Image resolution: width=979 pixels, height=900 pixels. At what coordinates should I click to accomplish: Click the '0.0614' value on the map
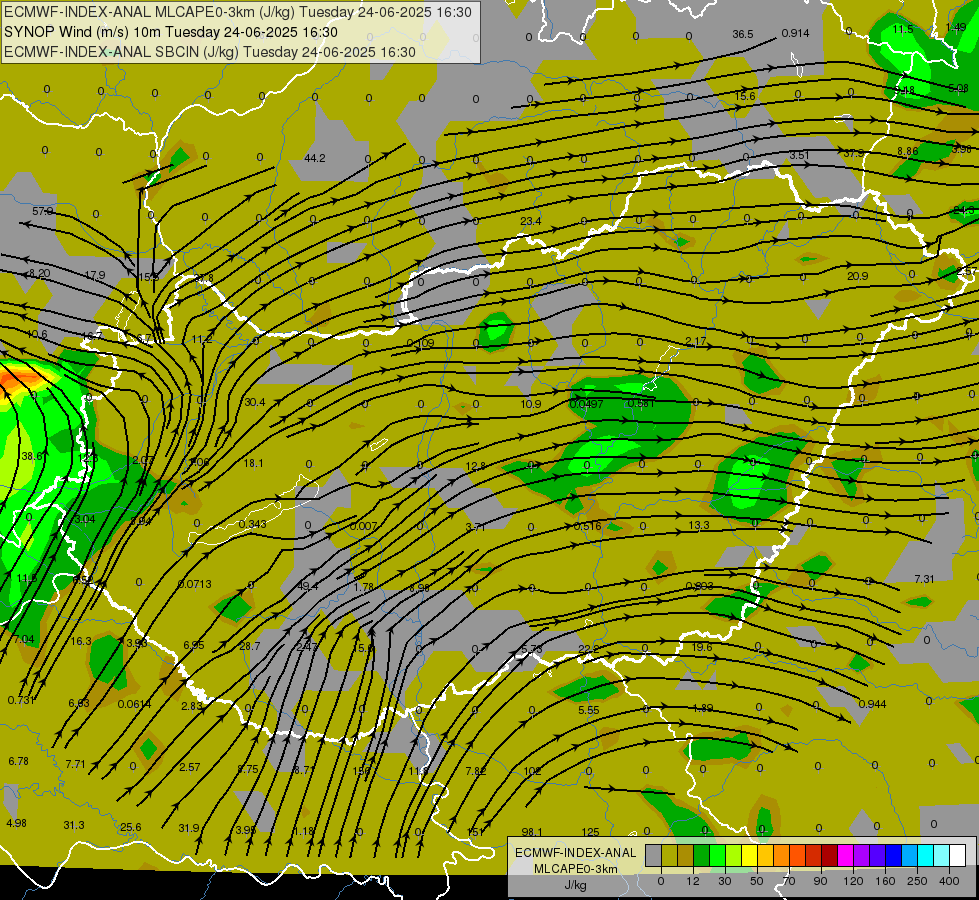tap(134, 704)
